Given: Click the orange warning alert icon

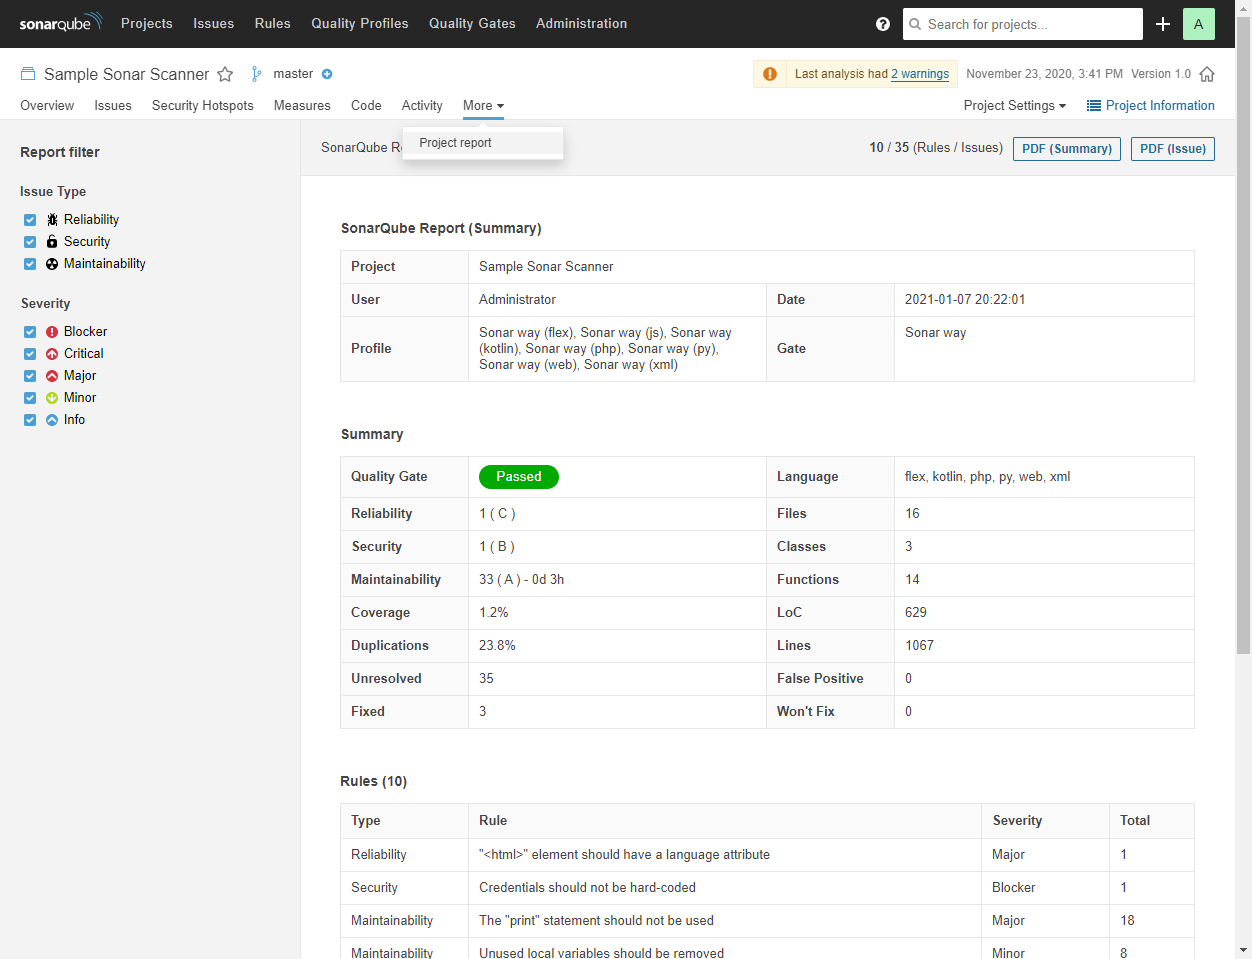Looking at the screenshot, I should [x=770, y=74].
